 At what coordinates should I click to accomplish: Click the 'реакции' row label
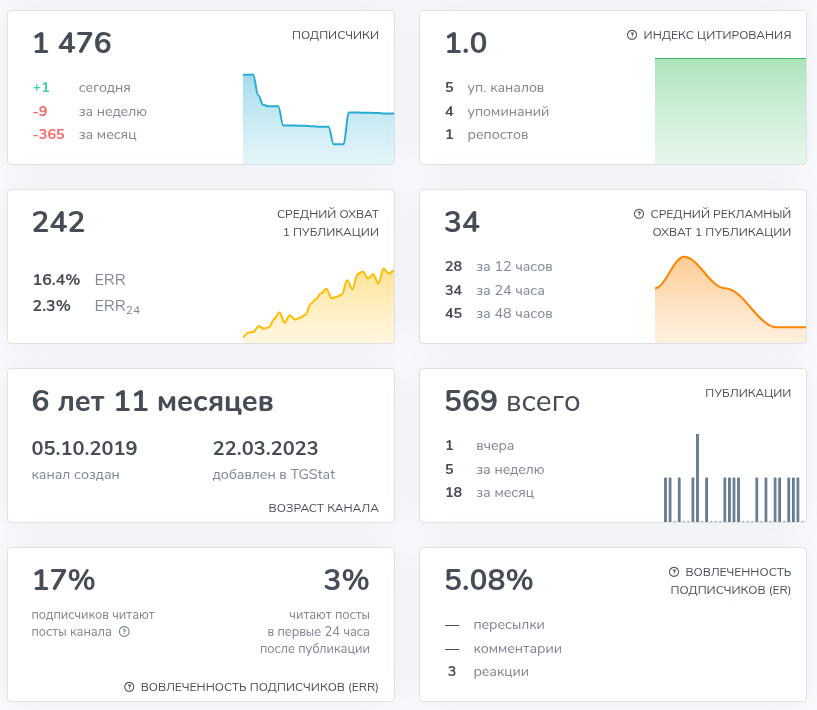click(x=501, y=672)
